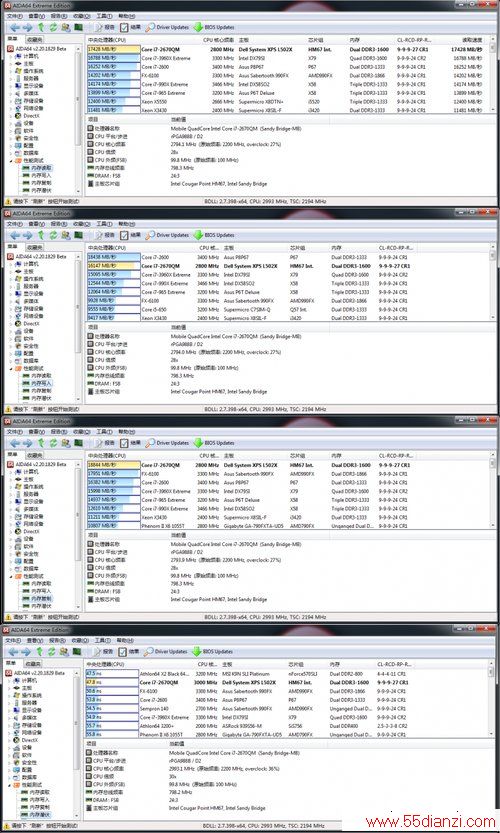Click the 内存 column header in third window
The width and height of the screenshot is (500, 833).
(336, 455)
